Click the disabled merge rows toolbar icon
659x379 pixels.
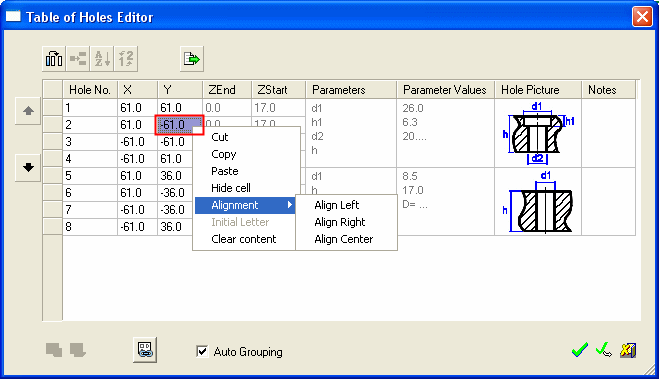78,59
